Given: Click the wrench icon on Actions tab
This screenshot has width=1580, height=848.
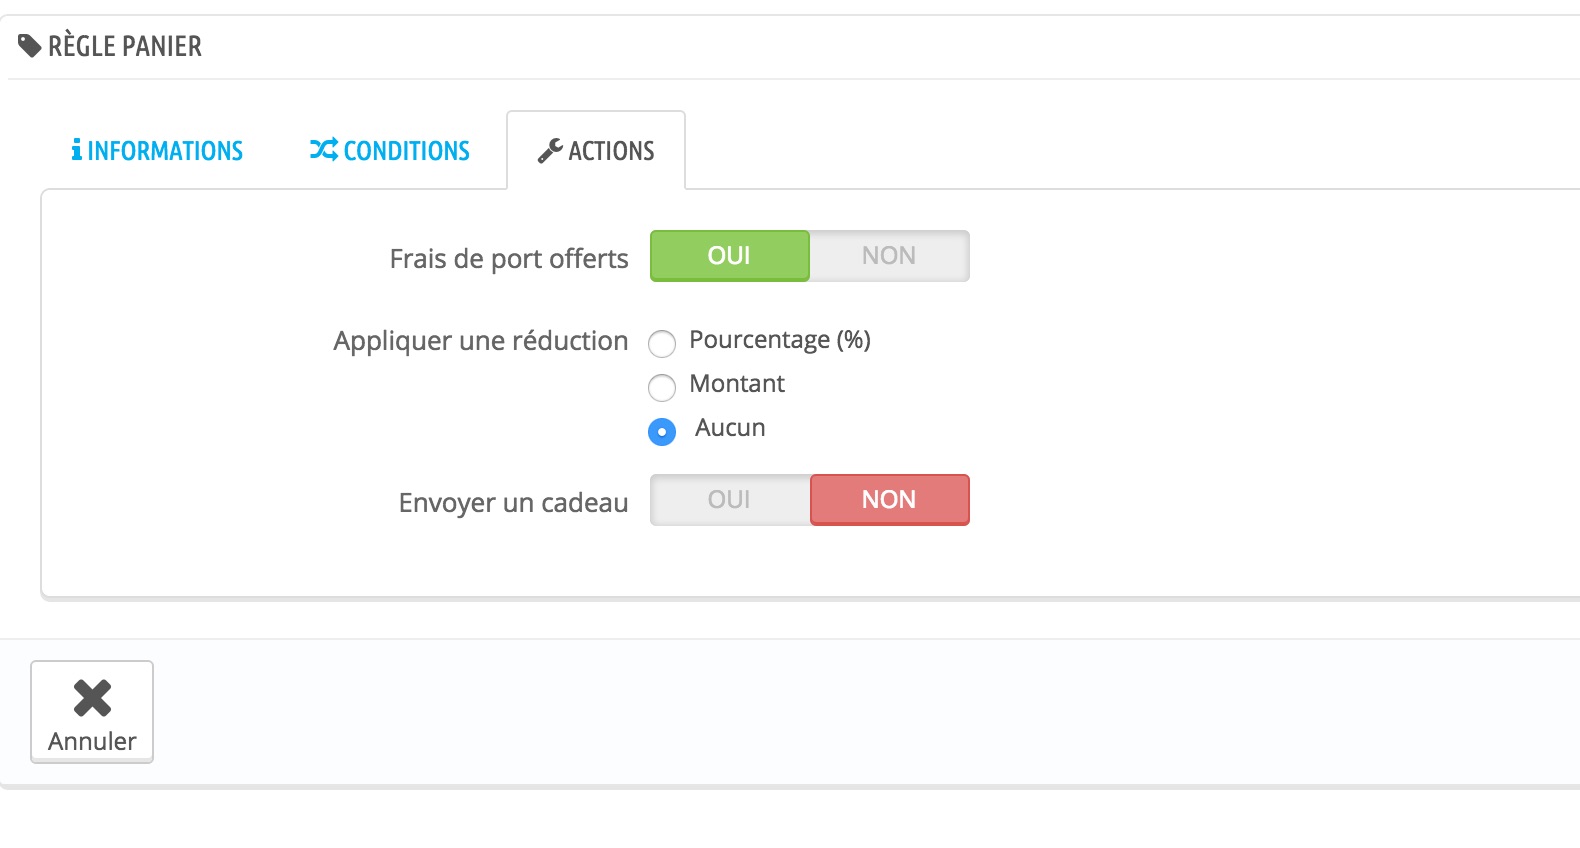Looking at the screenshot, I should (550, 151).
